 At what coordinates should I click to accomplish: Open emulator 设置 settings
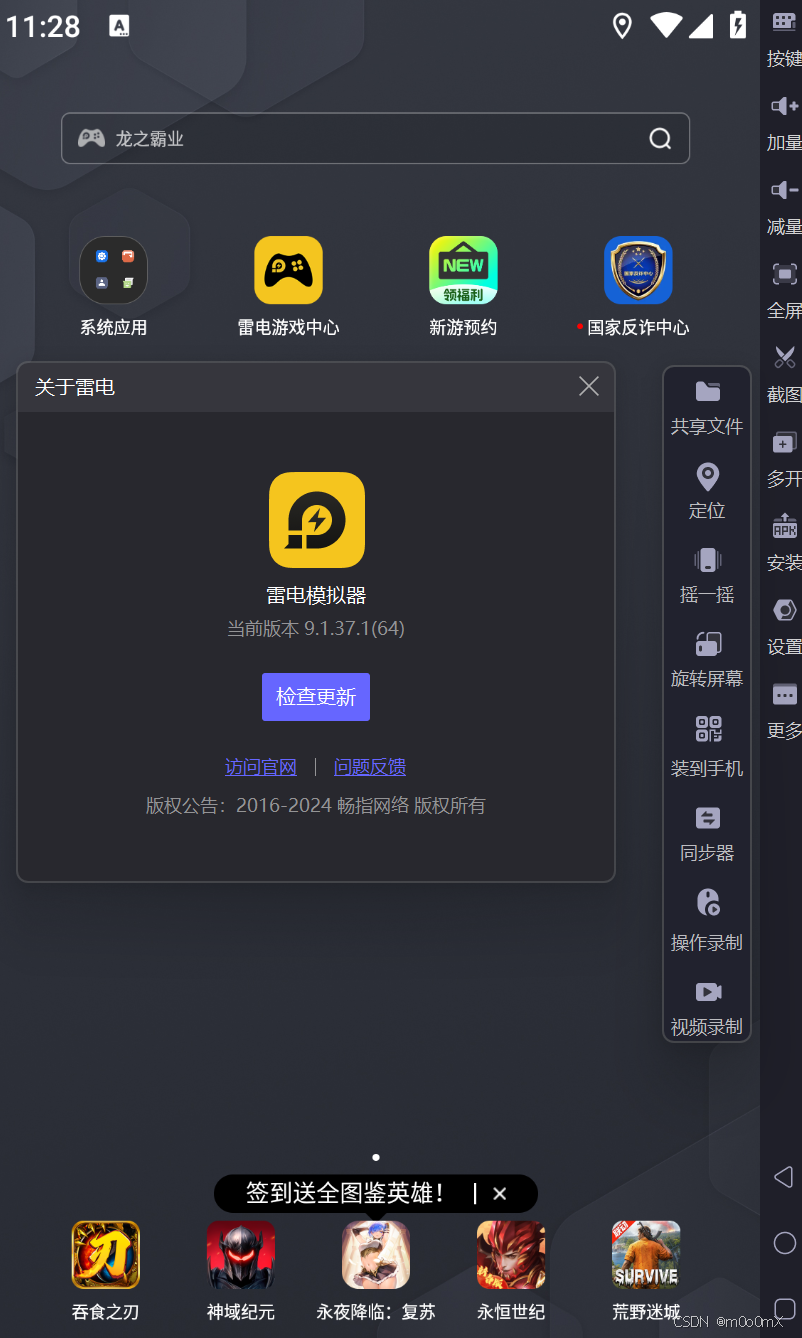[x=785, y=627]
